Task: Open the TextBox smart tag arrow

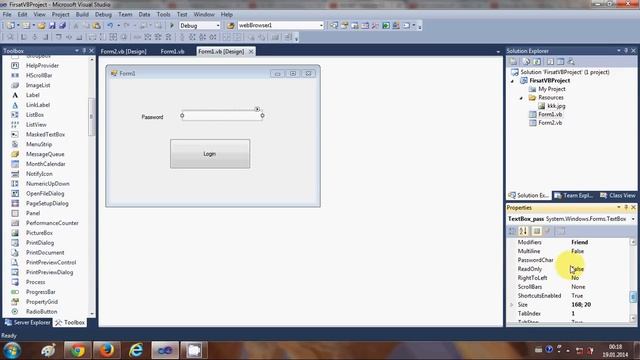Action: pyautogui.click(x=257, y=109)
